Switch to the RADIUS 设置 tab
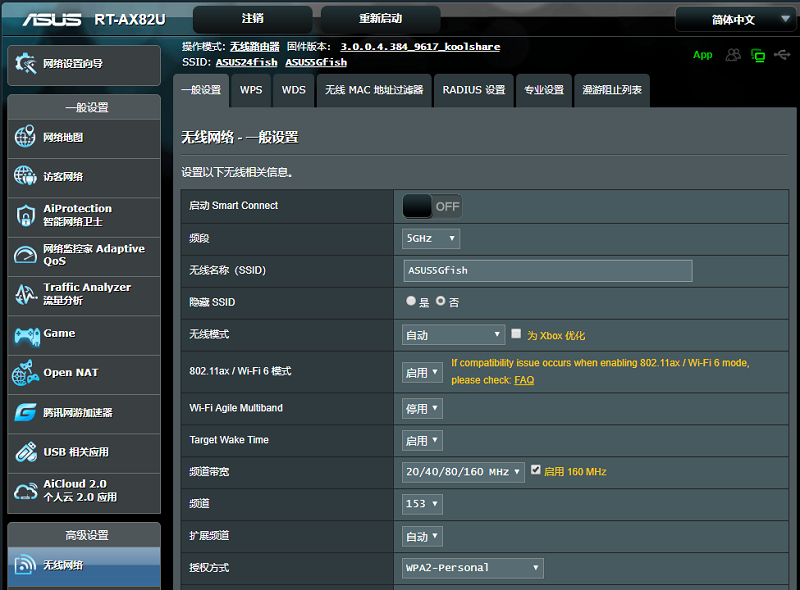800x590 pixels. click(473, 90)
